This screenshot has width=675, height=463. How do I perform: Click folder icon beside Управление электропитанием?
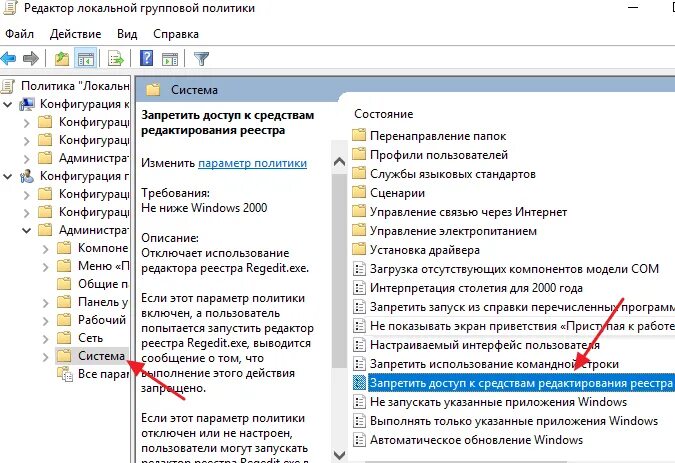359,231
